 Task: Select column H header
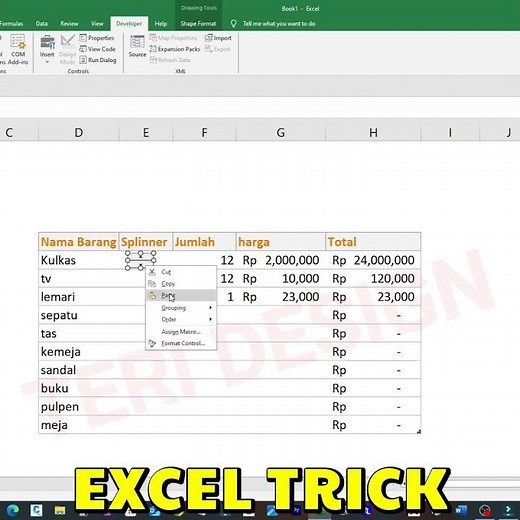[373, 133]
